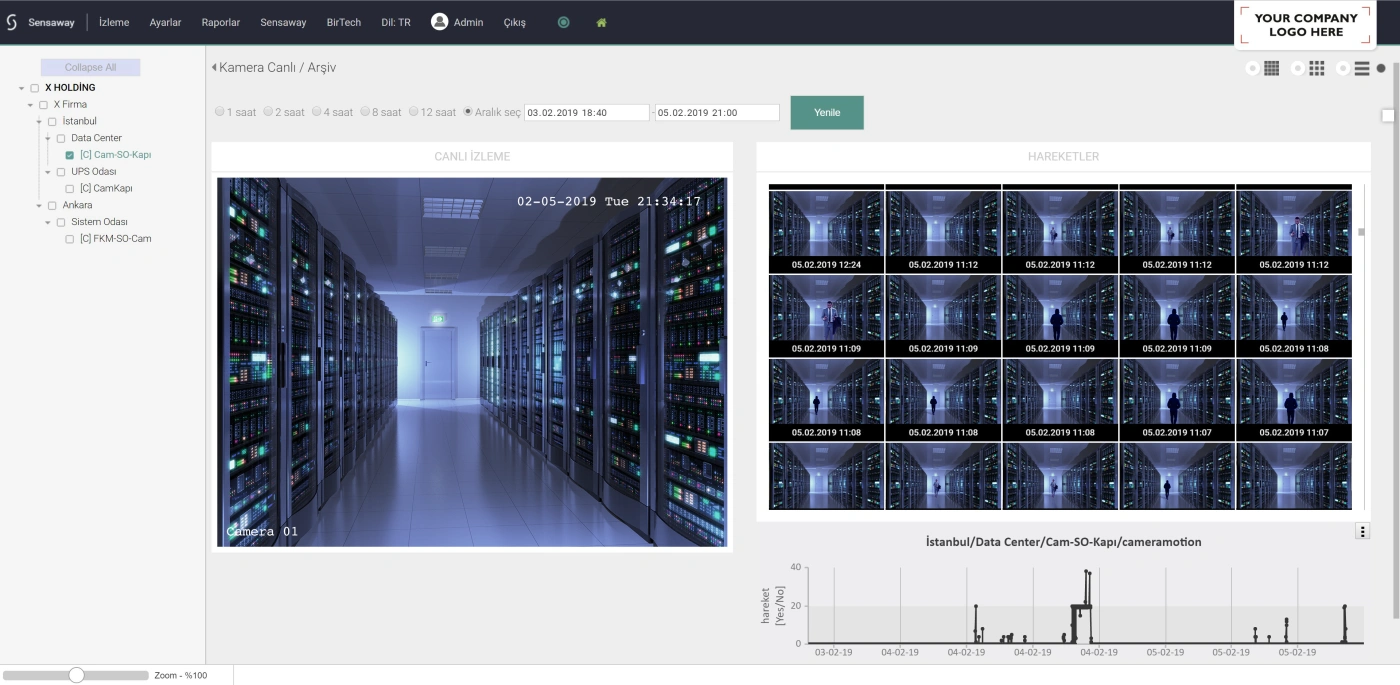Select the 12 saat radio option
The image size is (1400, 685).
click(413, 112)
